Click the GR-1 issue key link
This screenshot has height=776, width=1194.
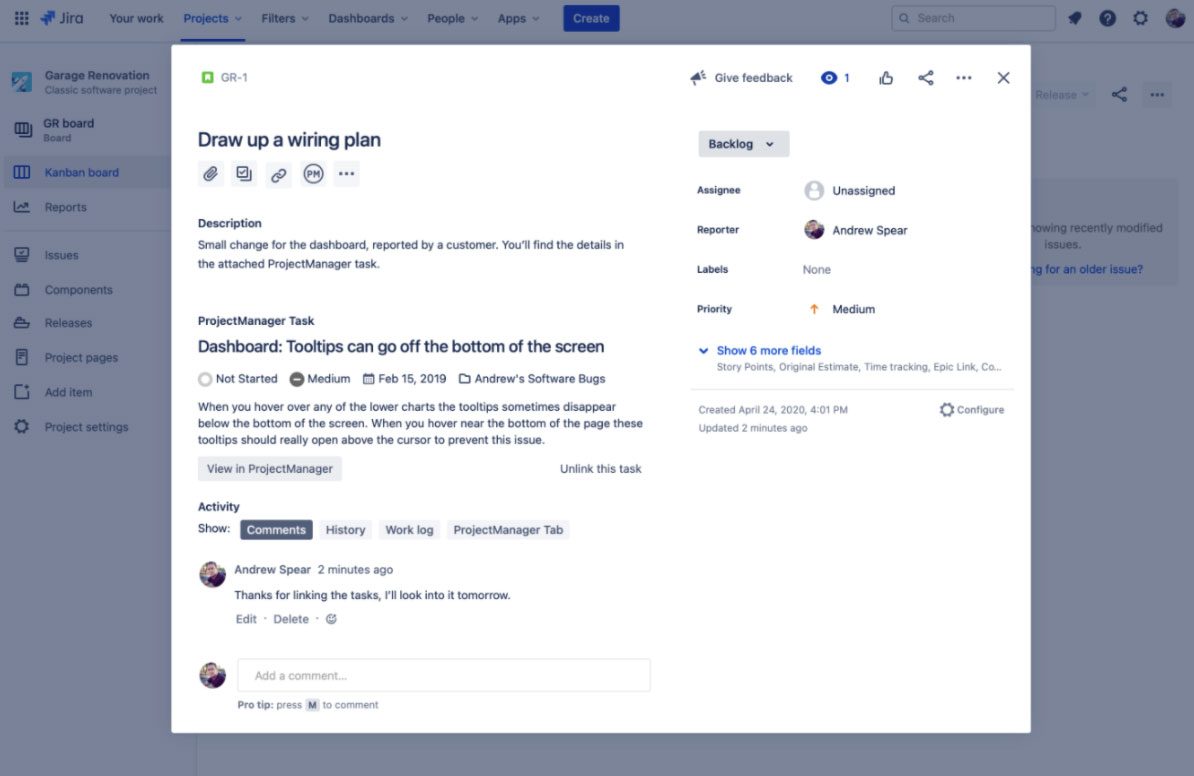click(234, 77)
